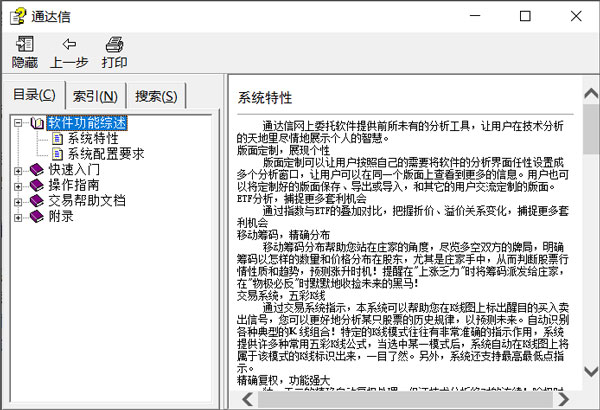Click the purple book icon for 附录

pyautogui.click(x=37, y=216)
